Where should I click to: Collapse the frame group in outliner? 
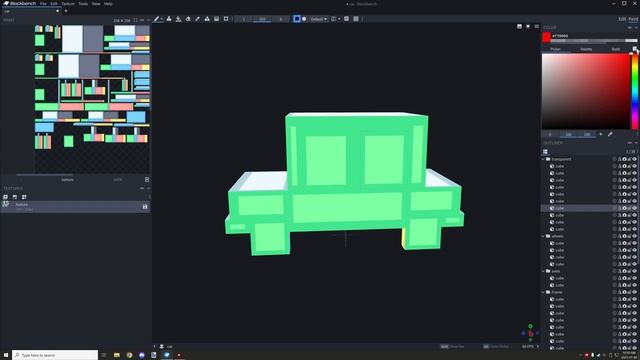[x=544, y=292]
